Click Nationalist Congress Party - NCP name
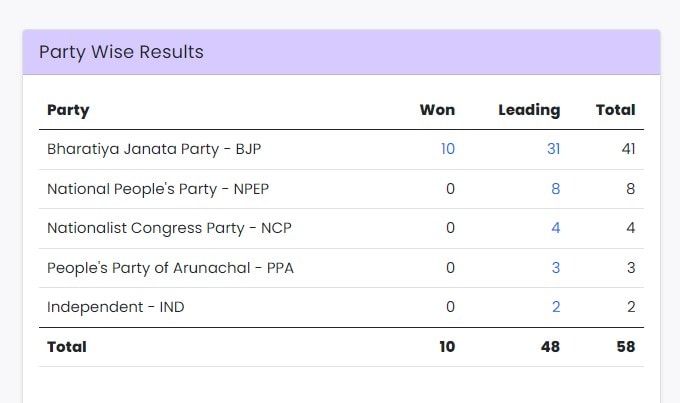Image resolution: width=680 pixels, height=403 pixels. [169, 228]
